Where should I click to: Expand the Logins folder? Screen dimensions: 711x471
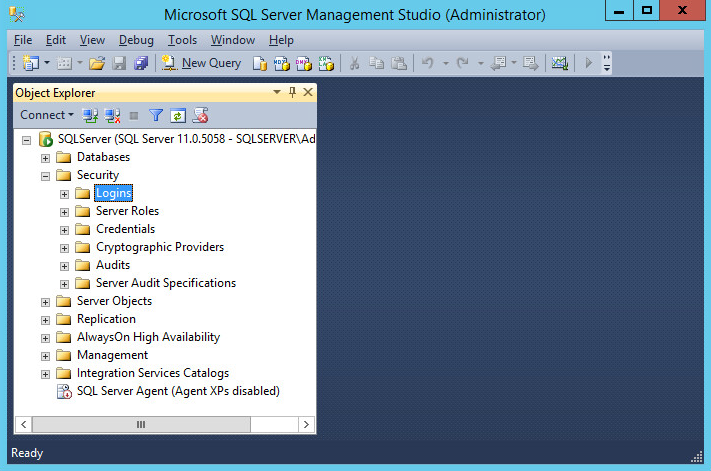click(64, 194)
